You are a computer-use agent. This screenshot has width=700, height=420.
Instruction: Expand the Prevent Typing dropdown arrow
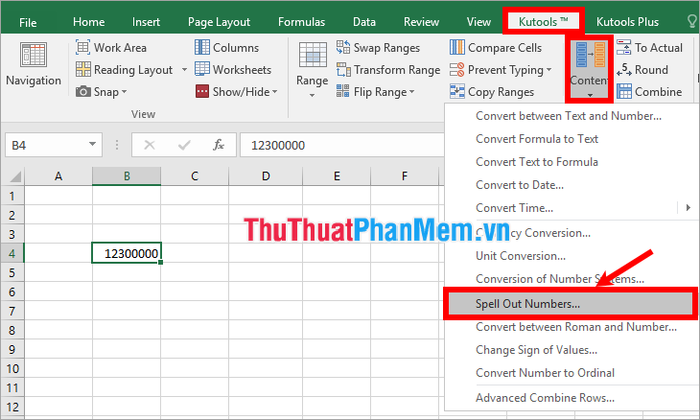pos(549,70)
